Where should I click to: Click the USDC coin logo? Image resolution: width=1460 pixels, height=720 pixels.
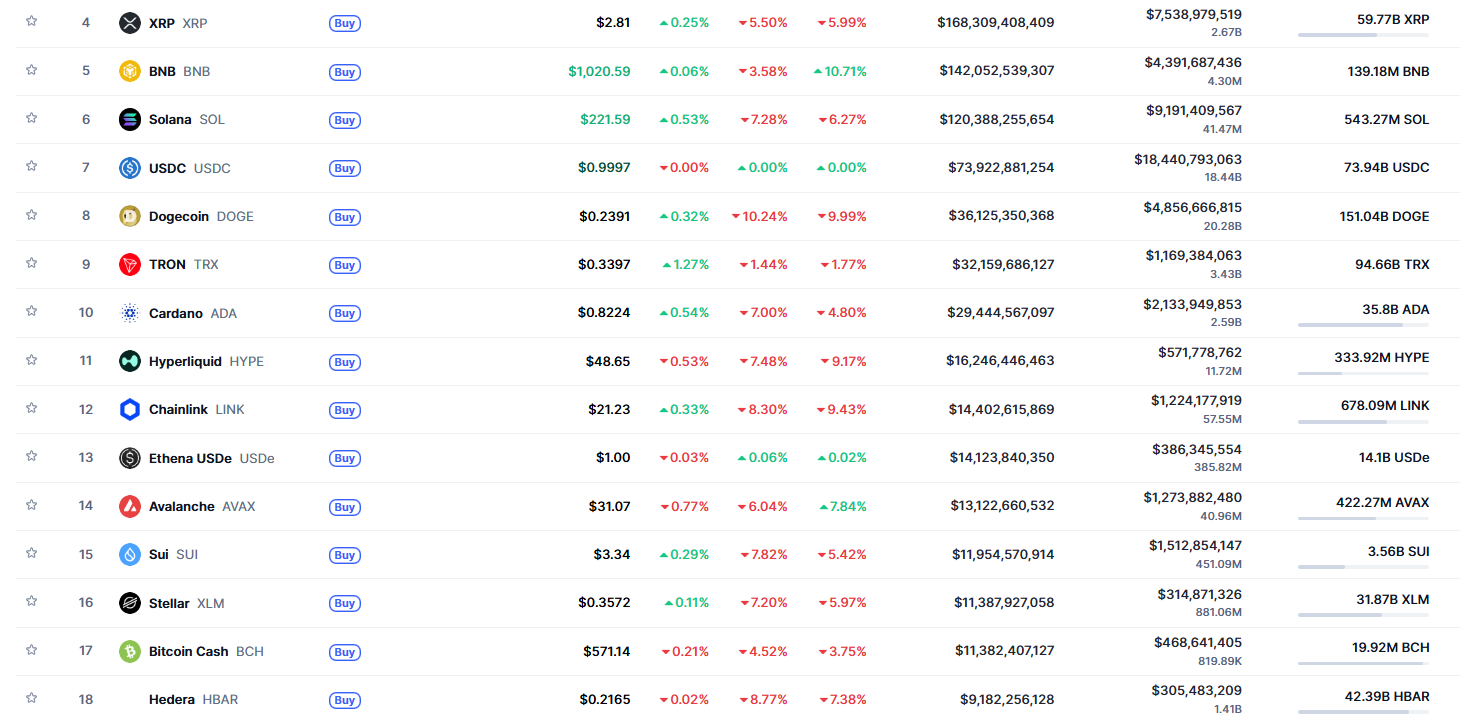tap(129, 168)
